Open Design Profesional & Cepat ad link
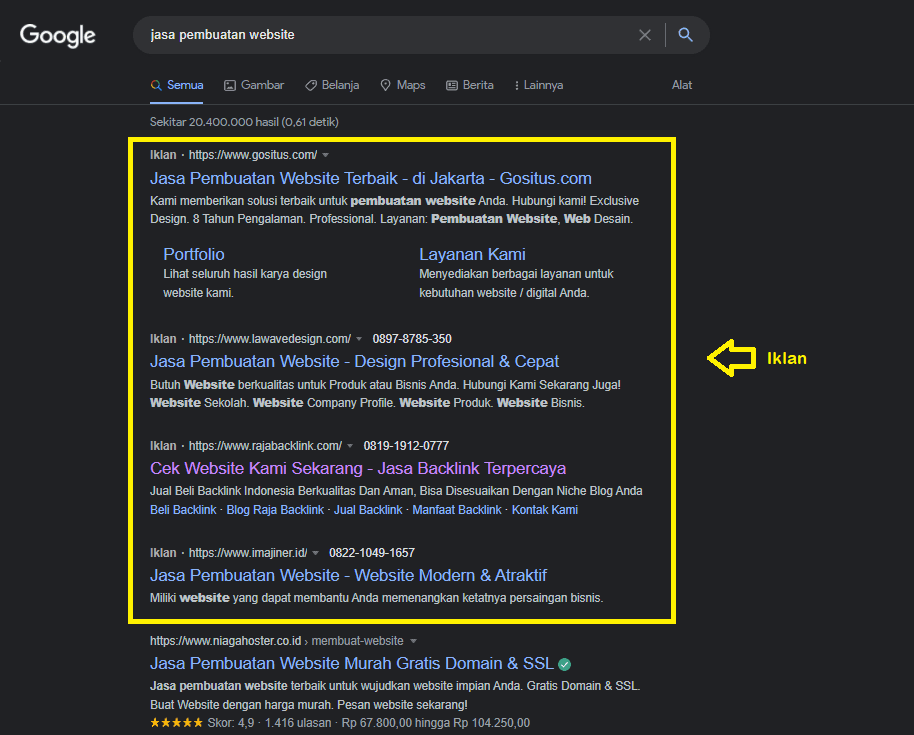 tap(354, 361)
